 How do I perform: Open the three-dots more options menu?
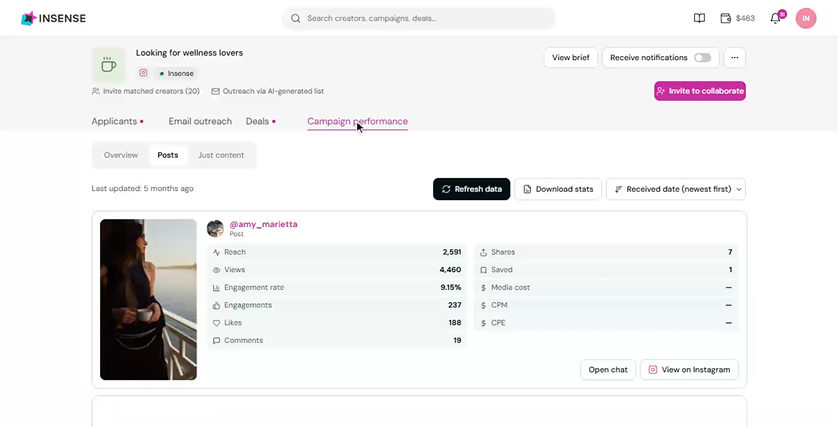[735, 57]
